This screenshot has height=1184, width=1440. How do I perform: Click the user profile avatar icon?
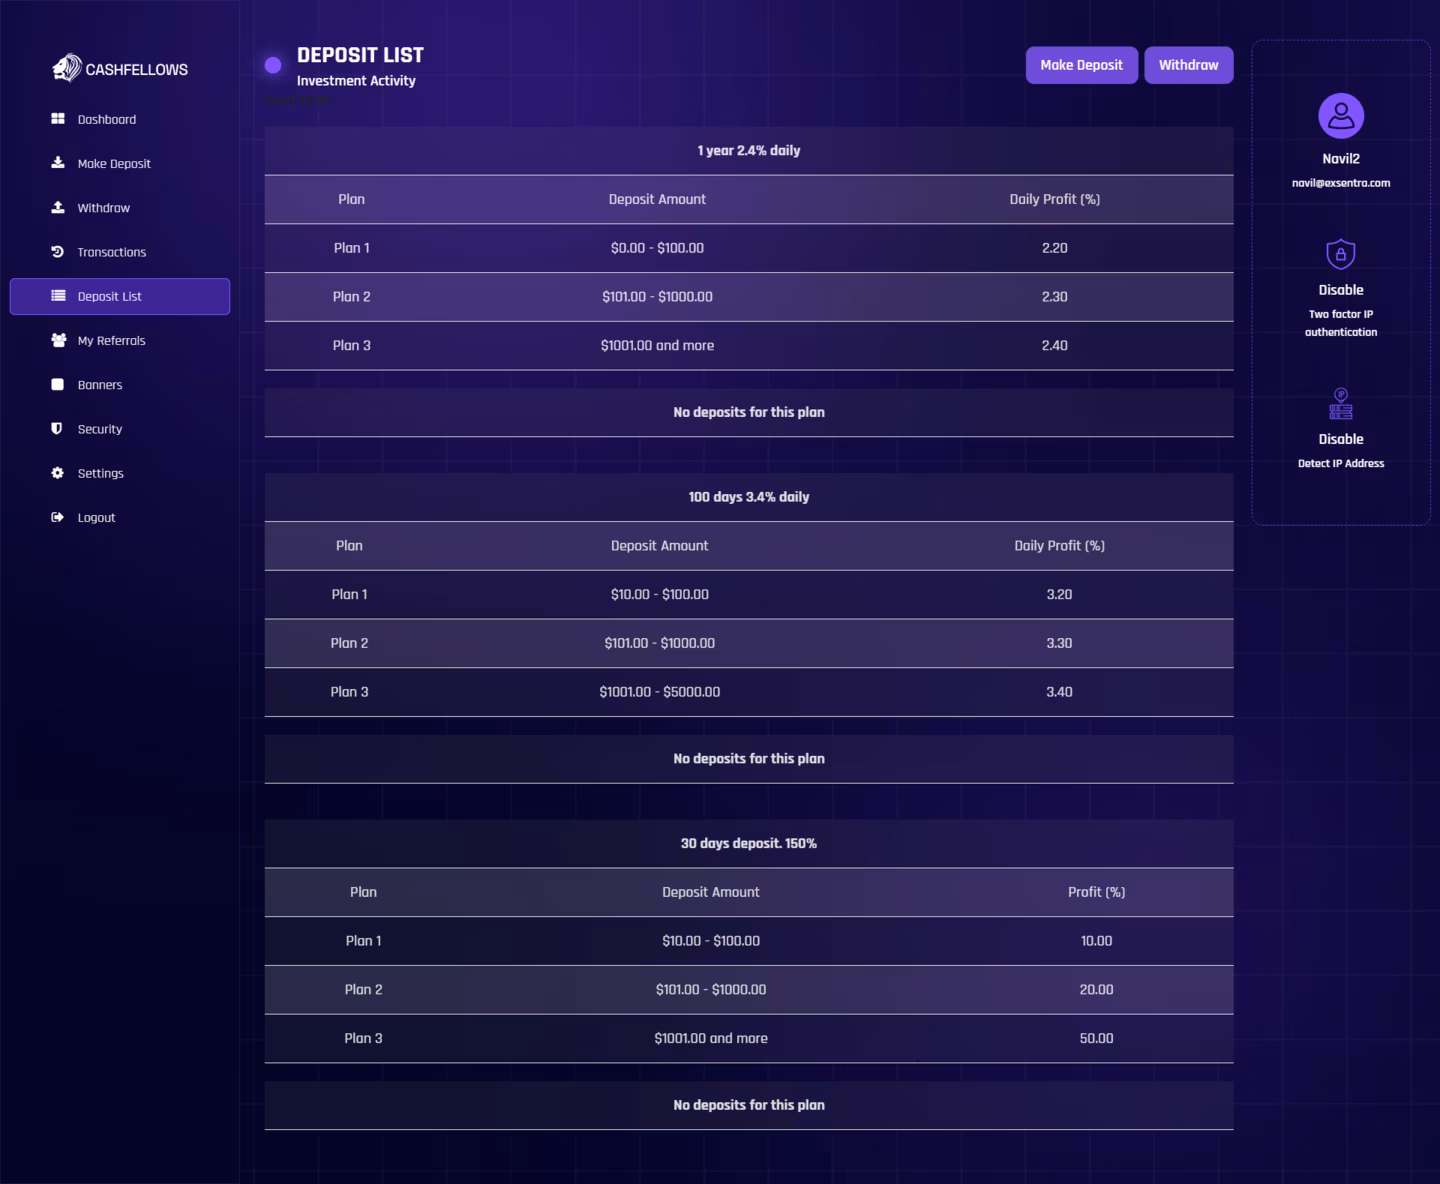click(1340, 116)
